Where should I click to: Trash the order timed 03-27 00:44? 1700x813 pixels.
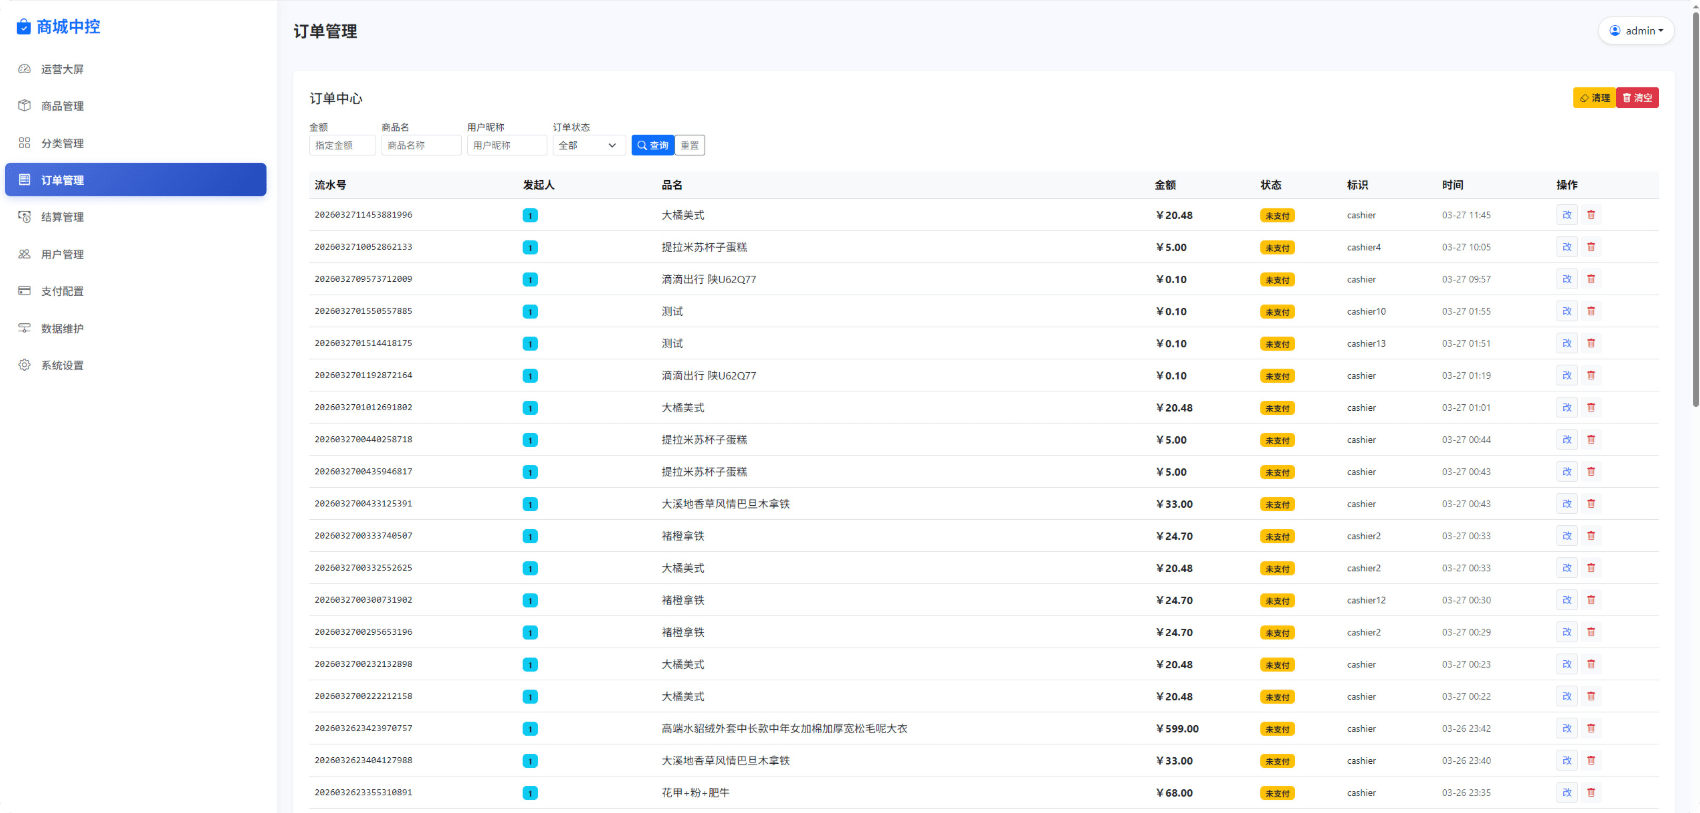pos(1591,439)
